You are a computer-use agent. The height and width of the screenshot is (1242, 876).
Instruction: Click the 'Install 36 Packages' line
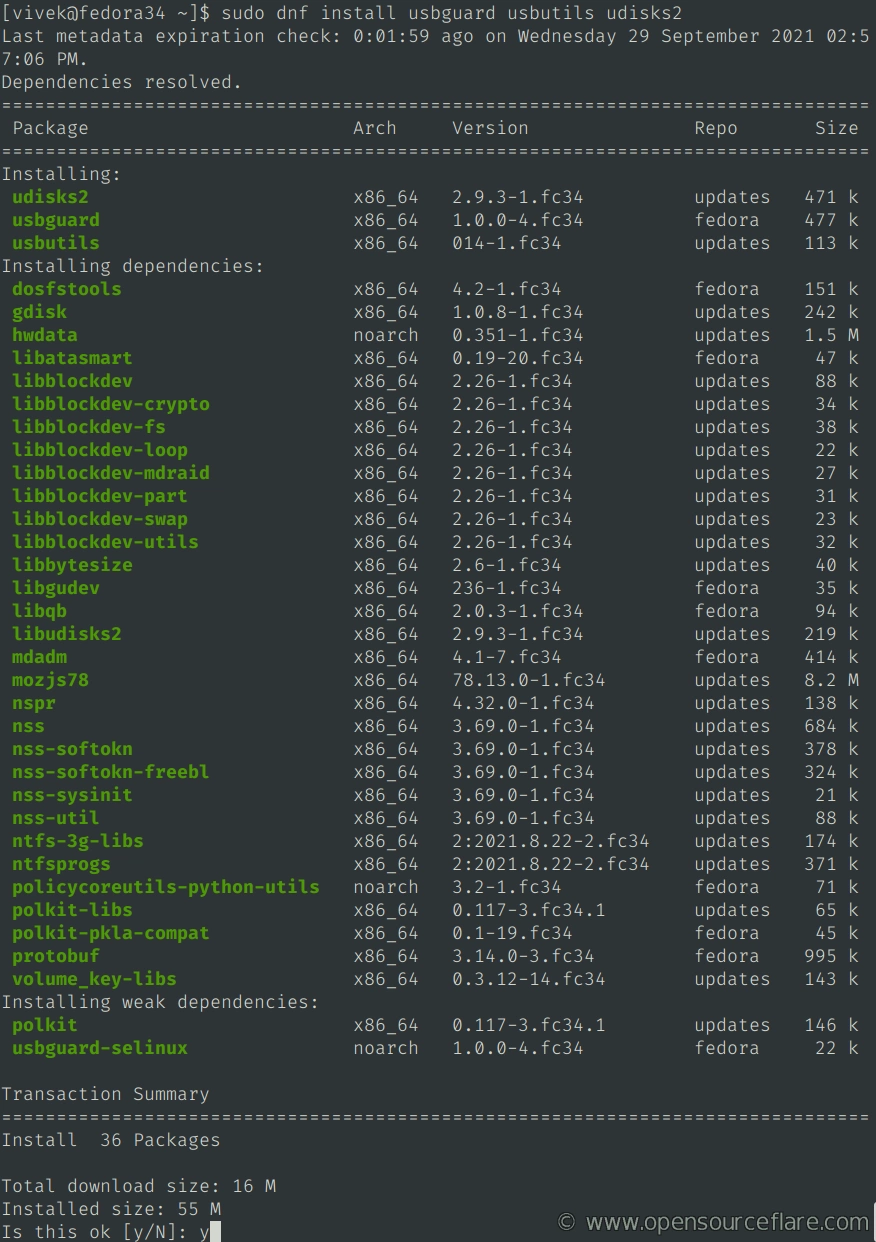click(x=110, y=1140)
